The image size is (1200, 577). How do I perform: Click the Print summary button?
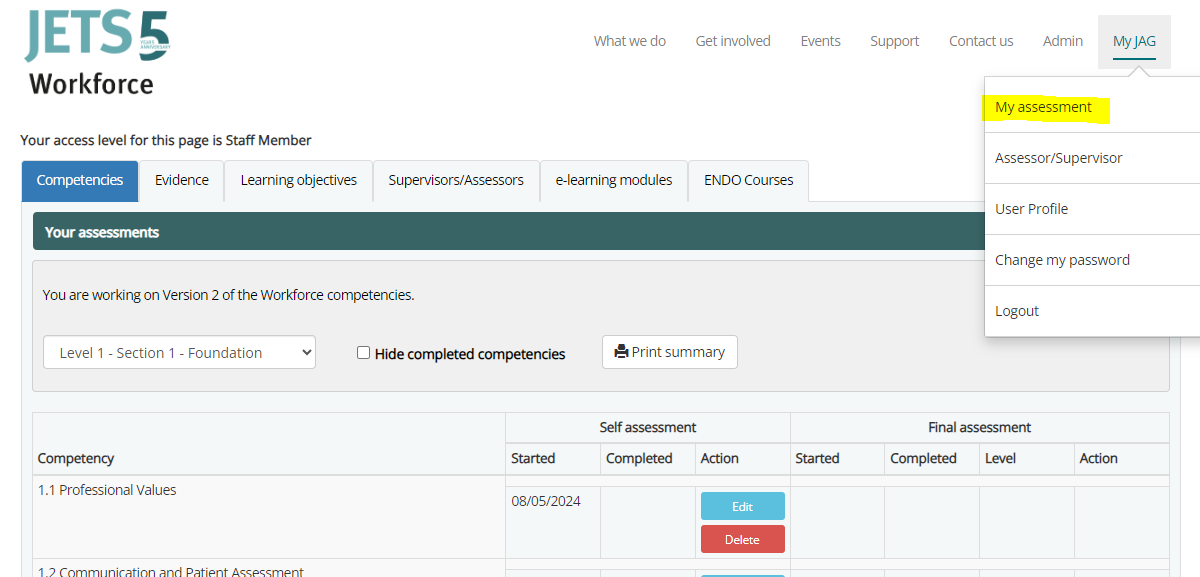tap(669, 352)
